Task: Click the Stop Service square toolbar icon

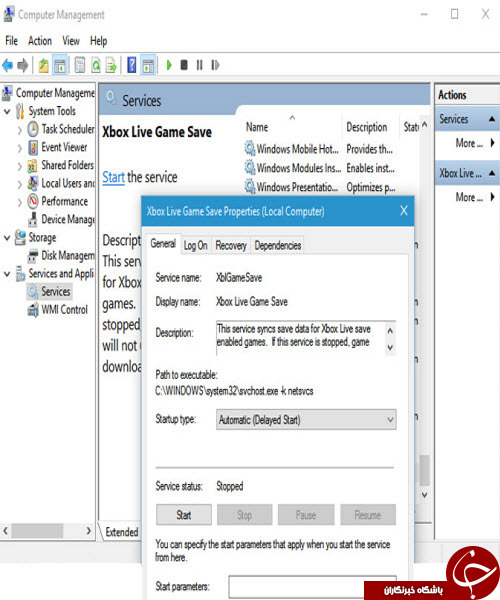Action: click(184, 65)
